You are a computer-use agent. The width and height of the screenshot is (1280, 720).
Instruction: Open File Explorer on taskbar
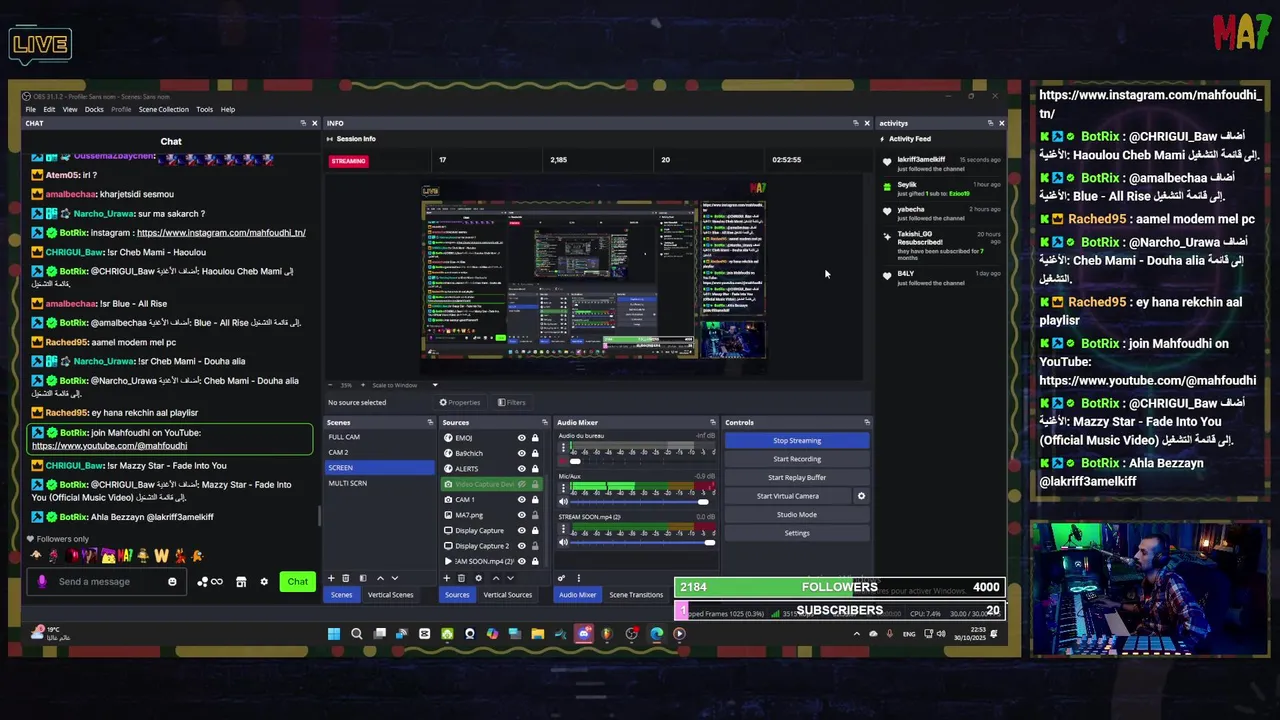pos(538,633)
